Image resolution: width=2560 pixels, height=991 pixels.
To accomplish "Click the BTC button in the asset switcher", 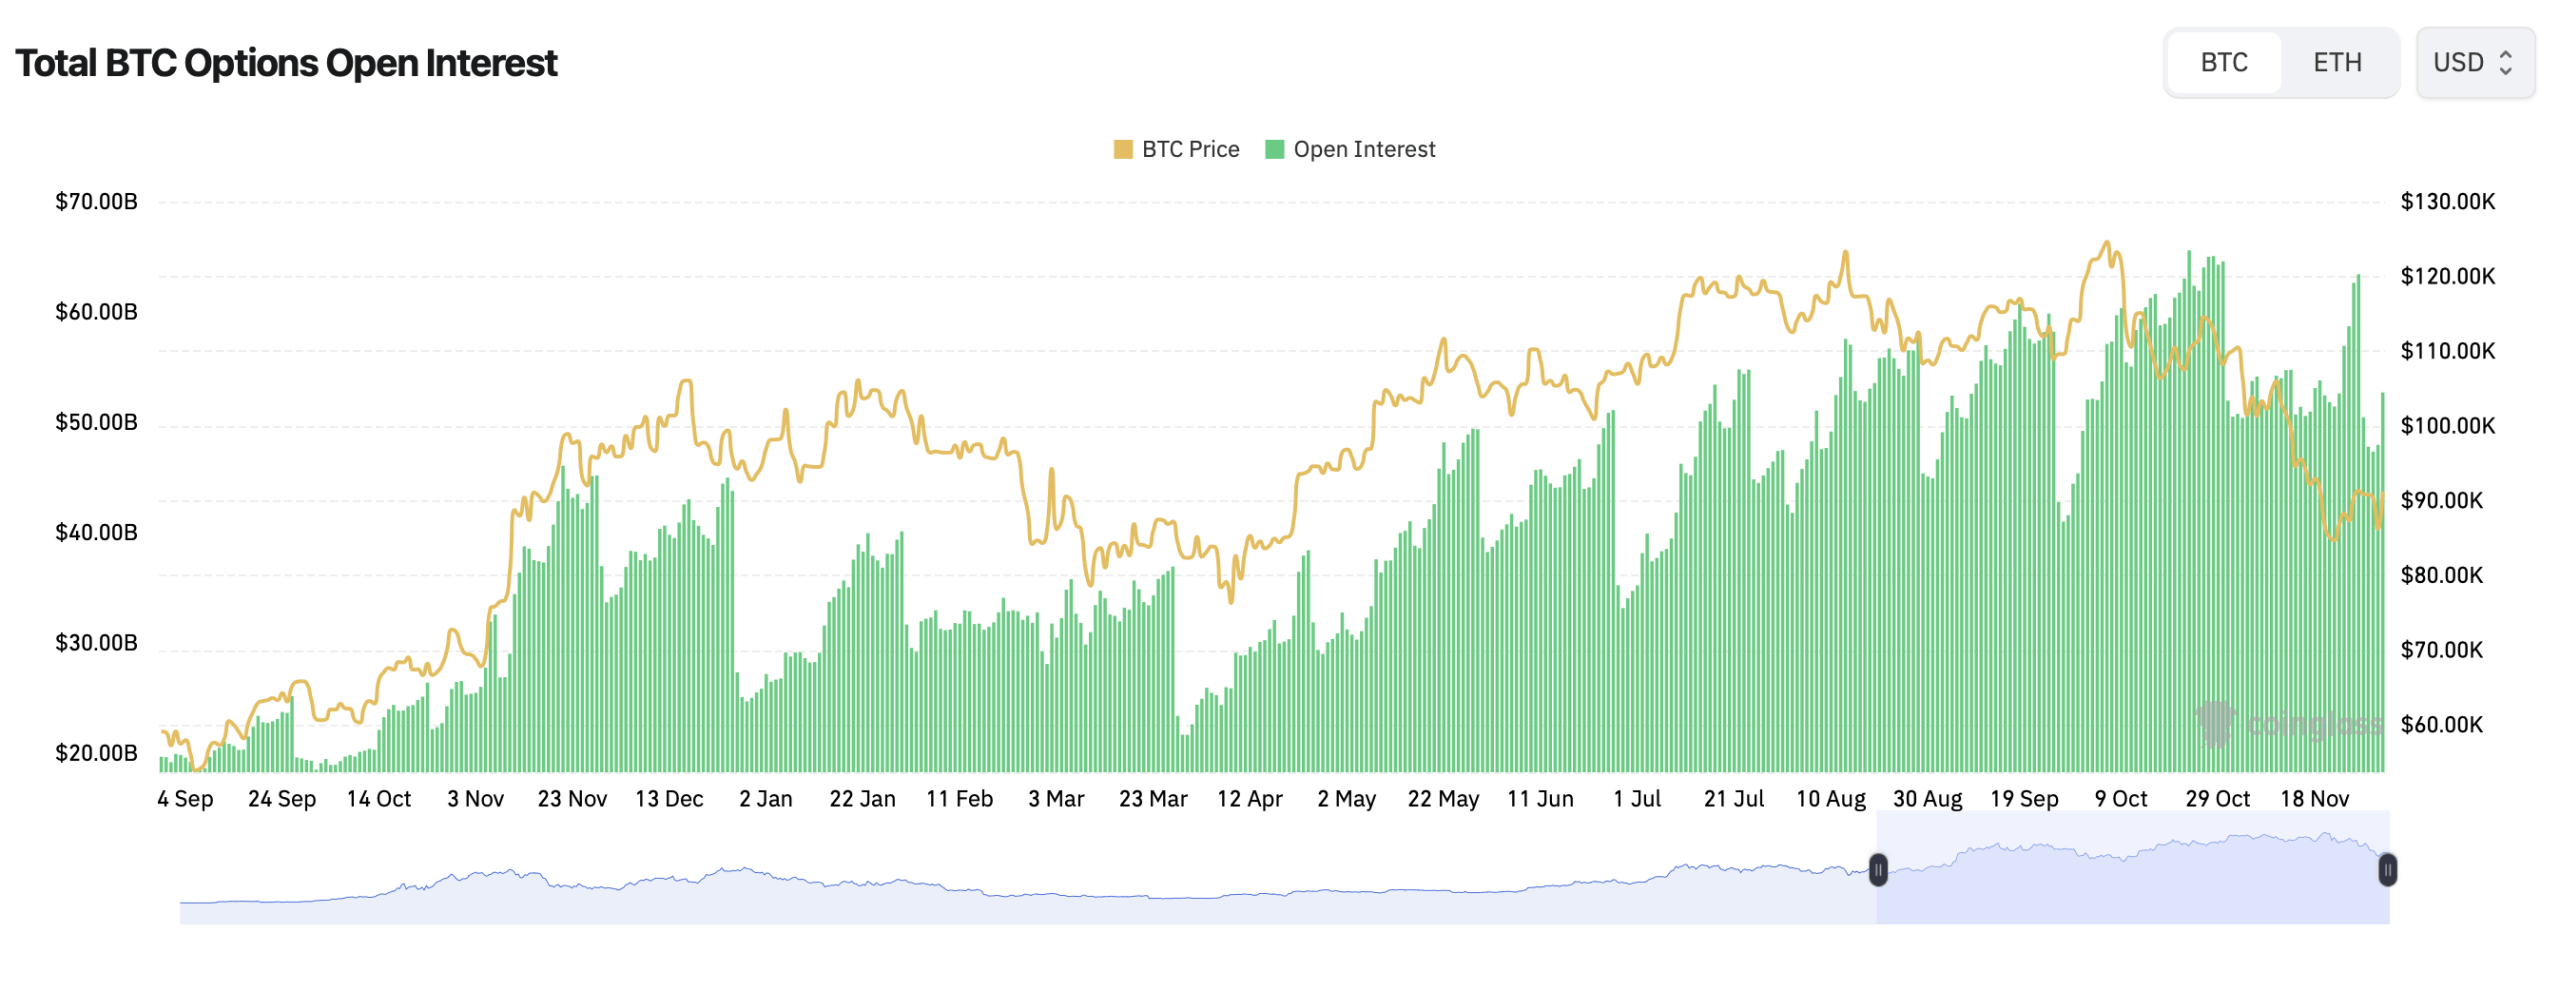I will coord(2224,62).
